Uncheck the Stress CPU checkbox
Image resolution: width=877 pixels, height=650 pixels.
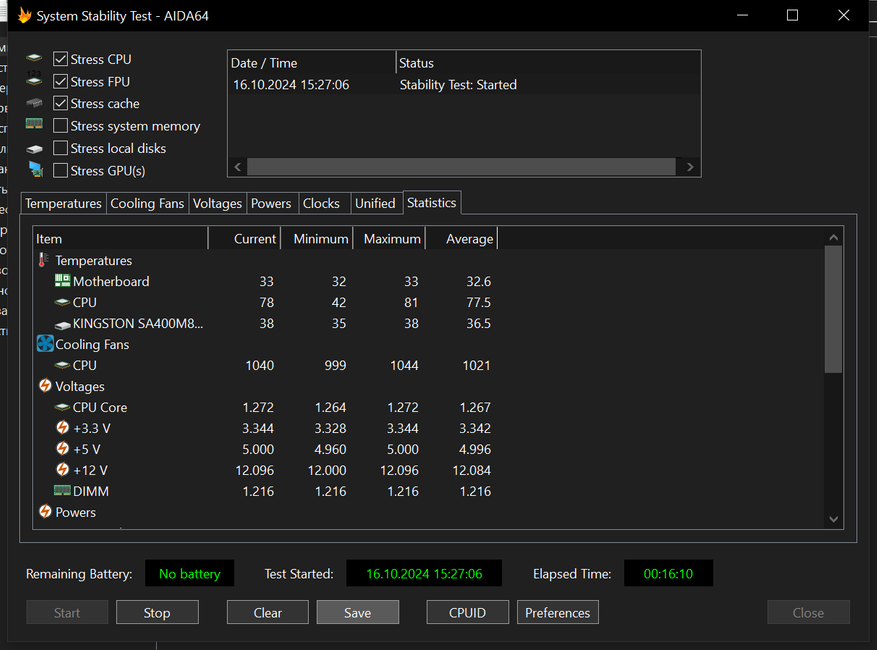61,60
